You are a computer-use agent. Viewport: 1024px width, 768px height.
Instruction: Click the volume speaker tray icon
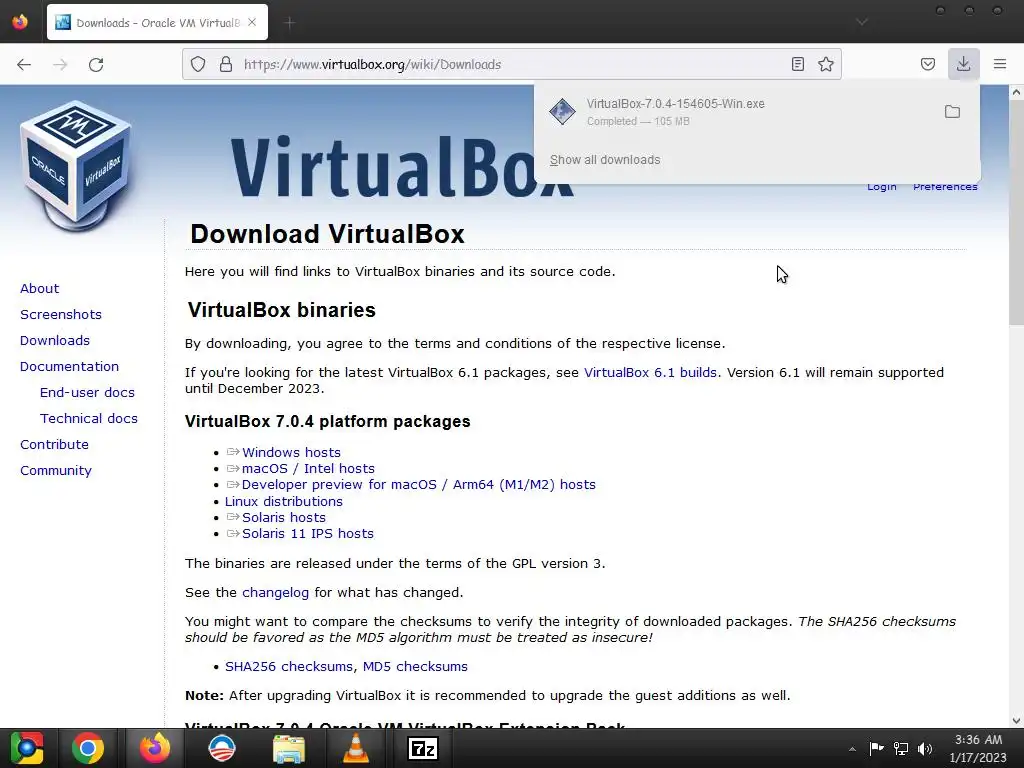click(x=925, y=748)
